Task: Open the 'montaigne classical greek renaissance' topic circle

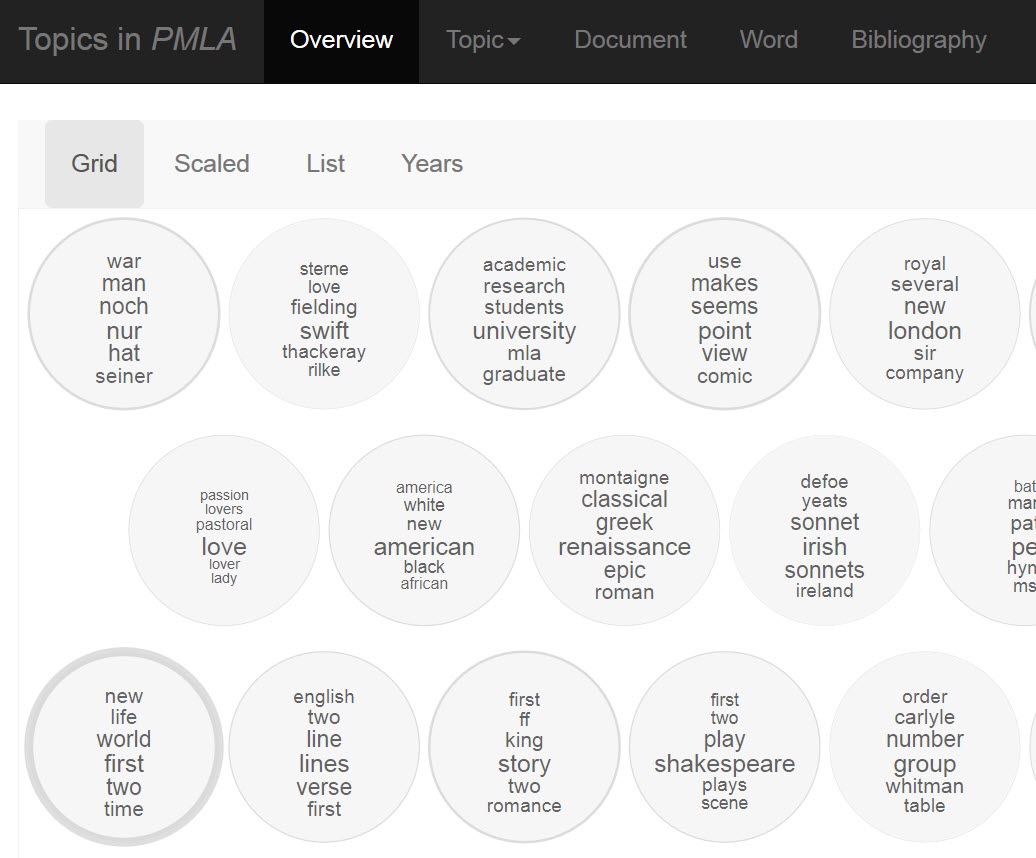Action: [x=624, y=530]
